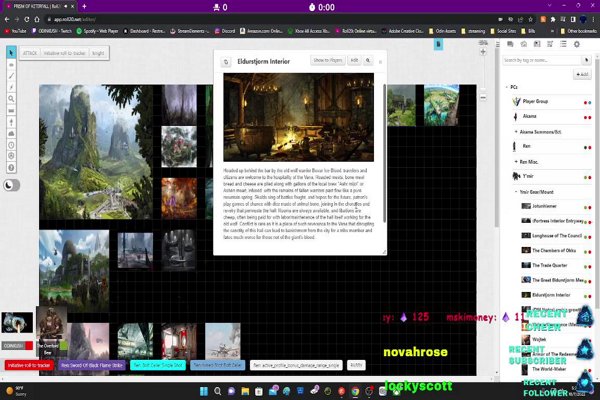Click the red ODINRUSH player color swatch

tap(29, 346)
